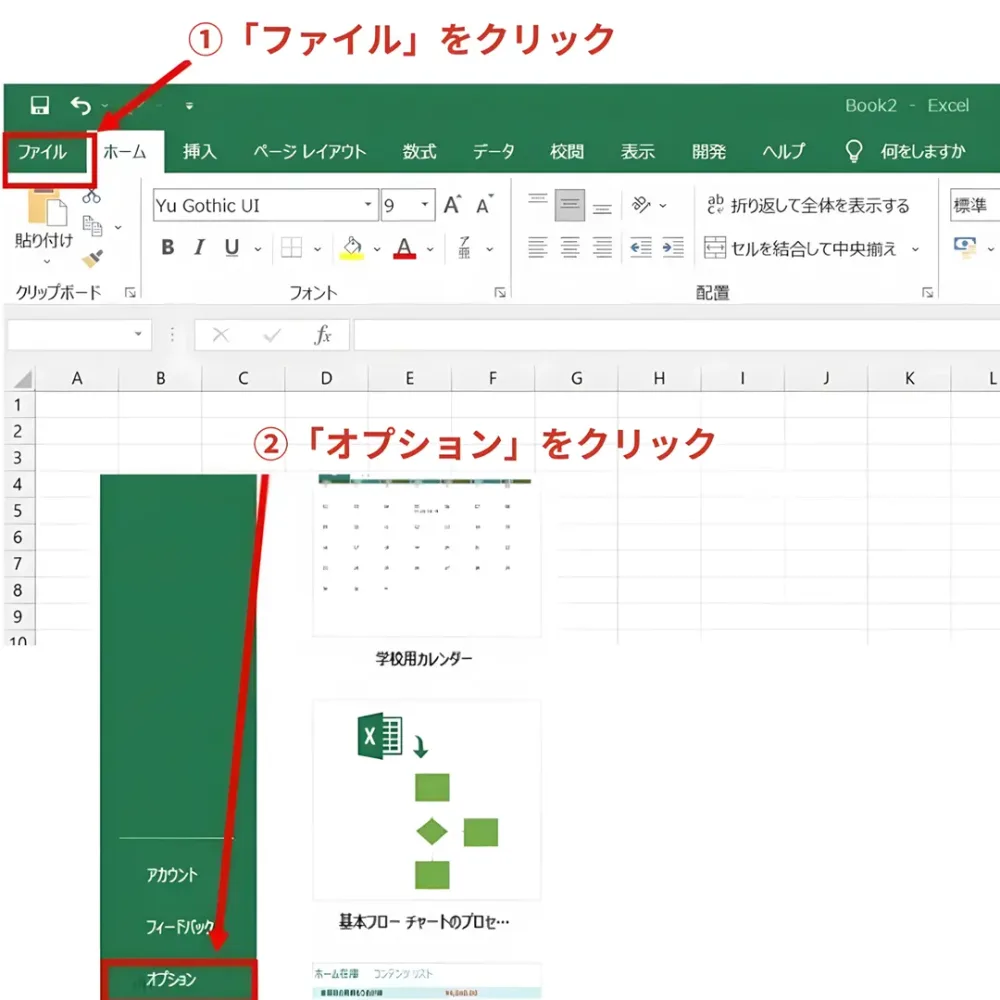Open the Customize Quick Access Toolbar arrow

189,106
